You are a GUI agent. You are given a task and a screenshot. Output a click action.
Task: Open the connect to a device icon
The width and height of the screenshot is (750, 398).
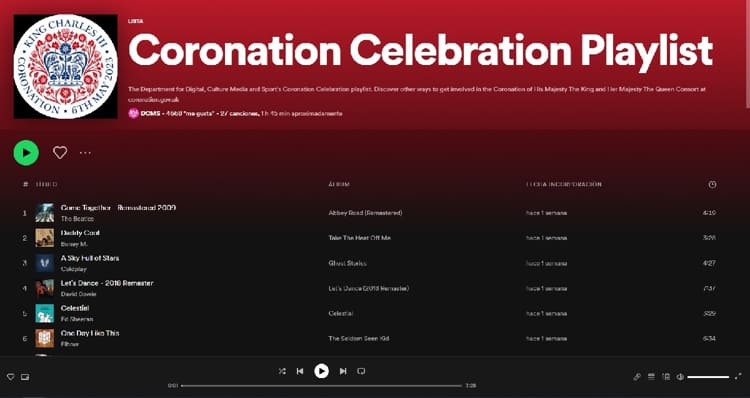pos(666,377)
